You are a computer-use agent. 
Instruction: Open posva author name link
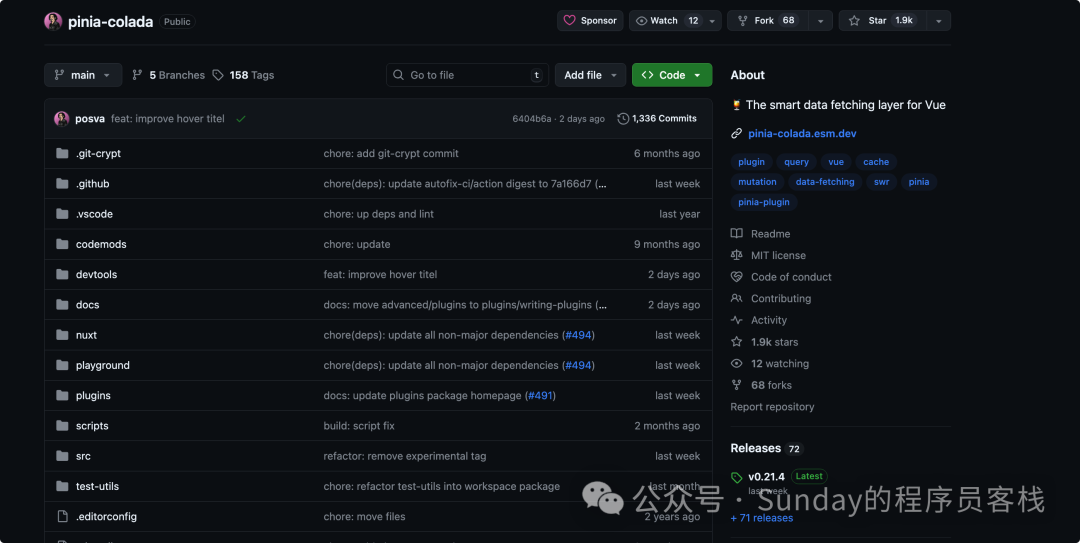tap(90, 119)
